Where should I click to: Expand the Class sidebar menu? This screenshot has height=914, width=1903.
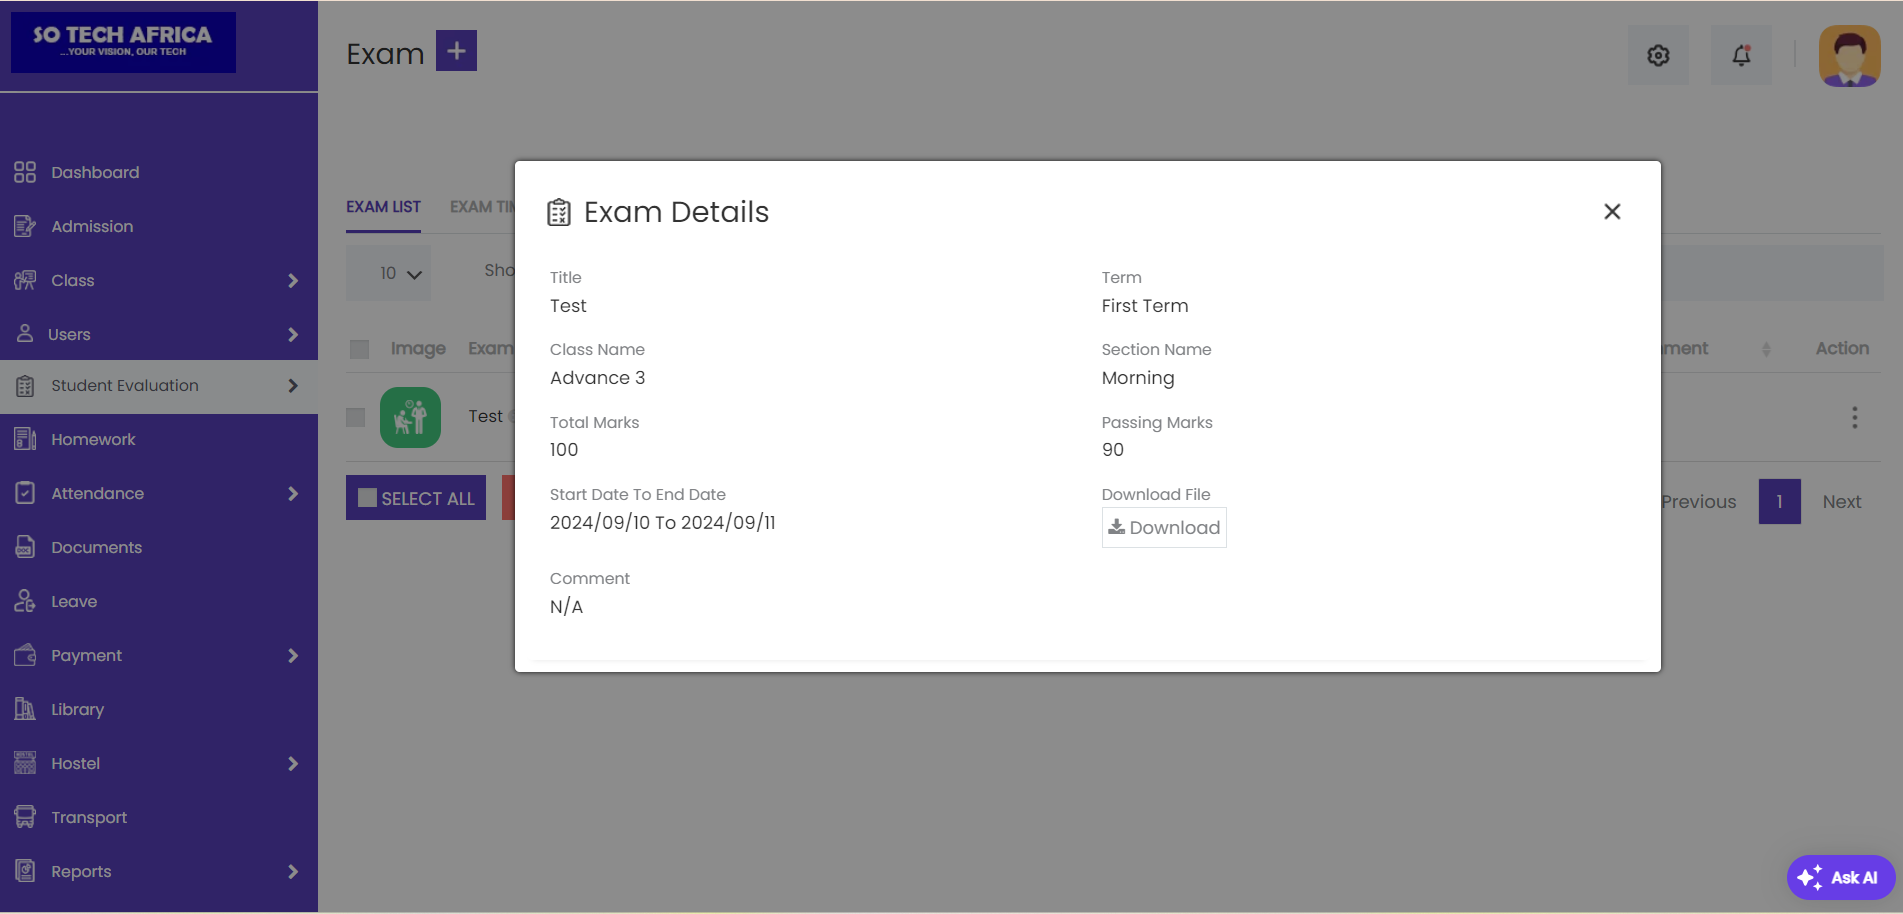[159, 281]
